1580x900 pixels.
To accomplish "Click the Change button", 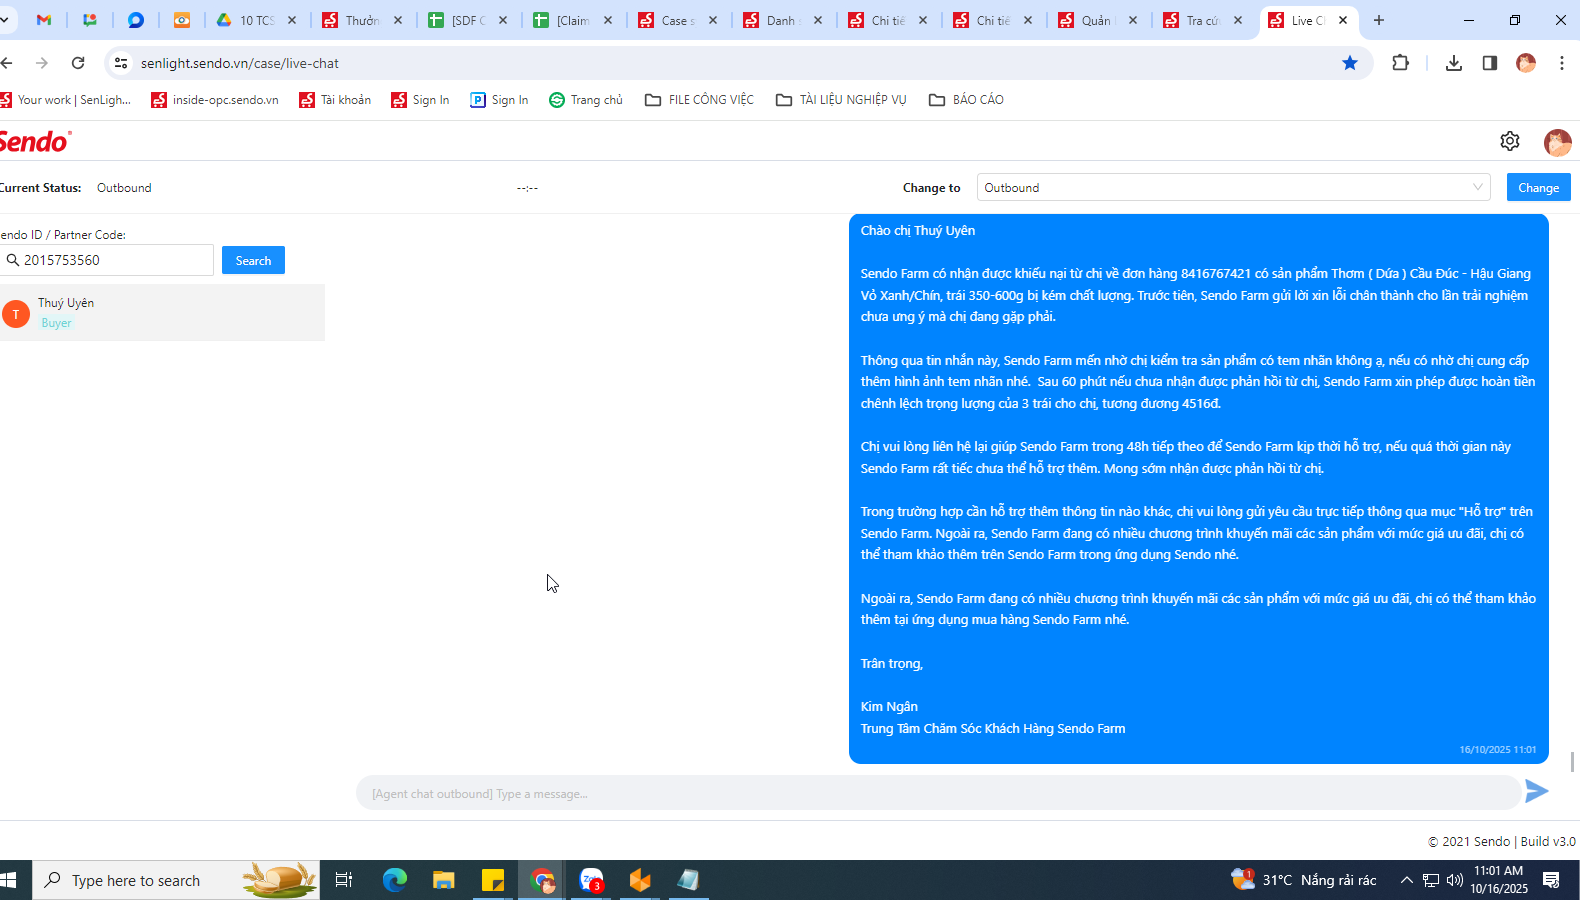I will [1538, 187].
